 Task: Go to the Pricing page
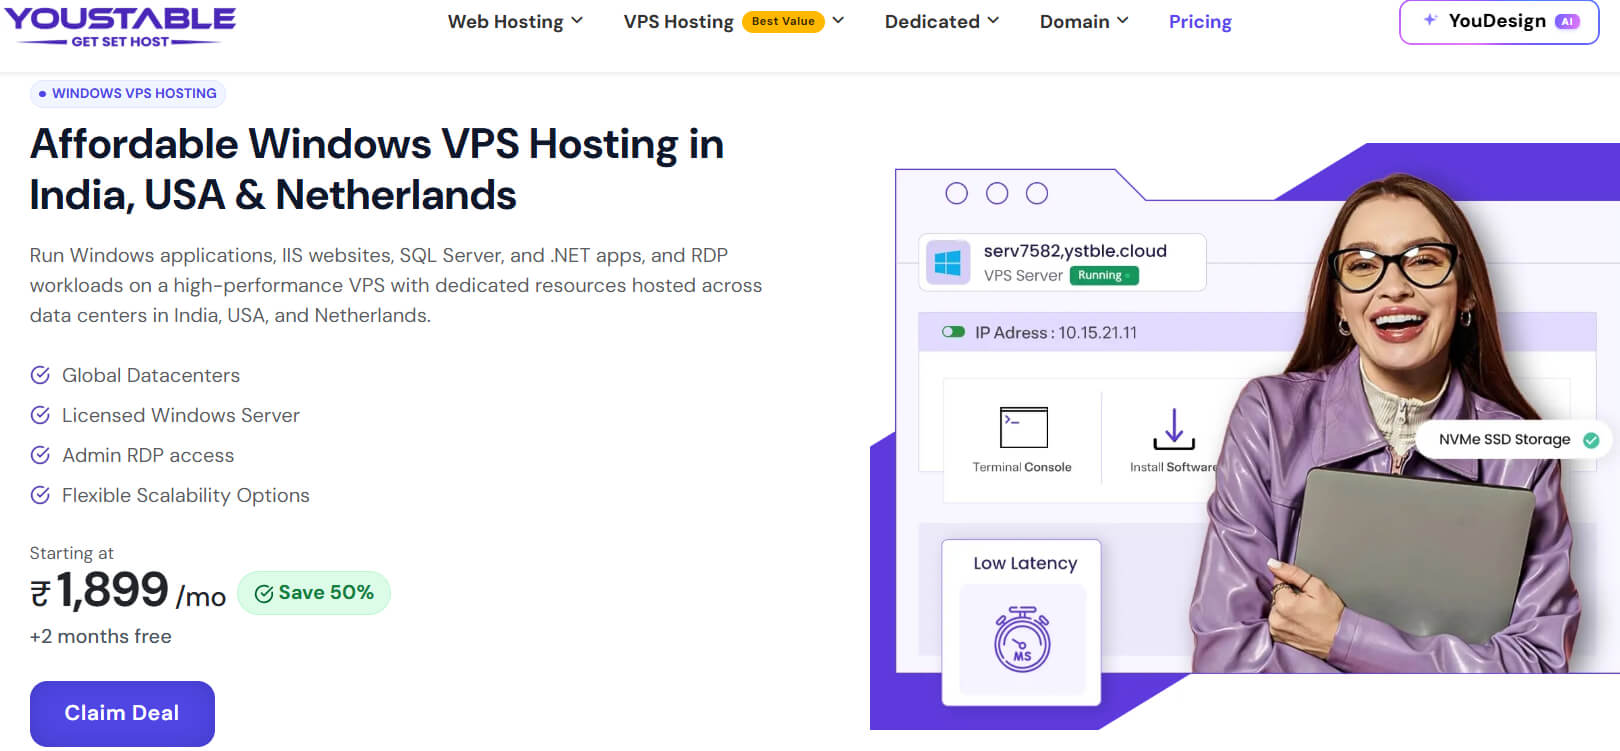[1200, 21]
